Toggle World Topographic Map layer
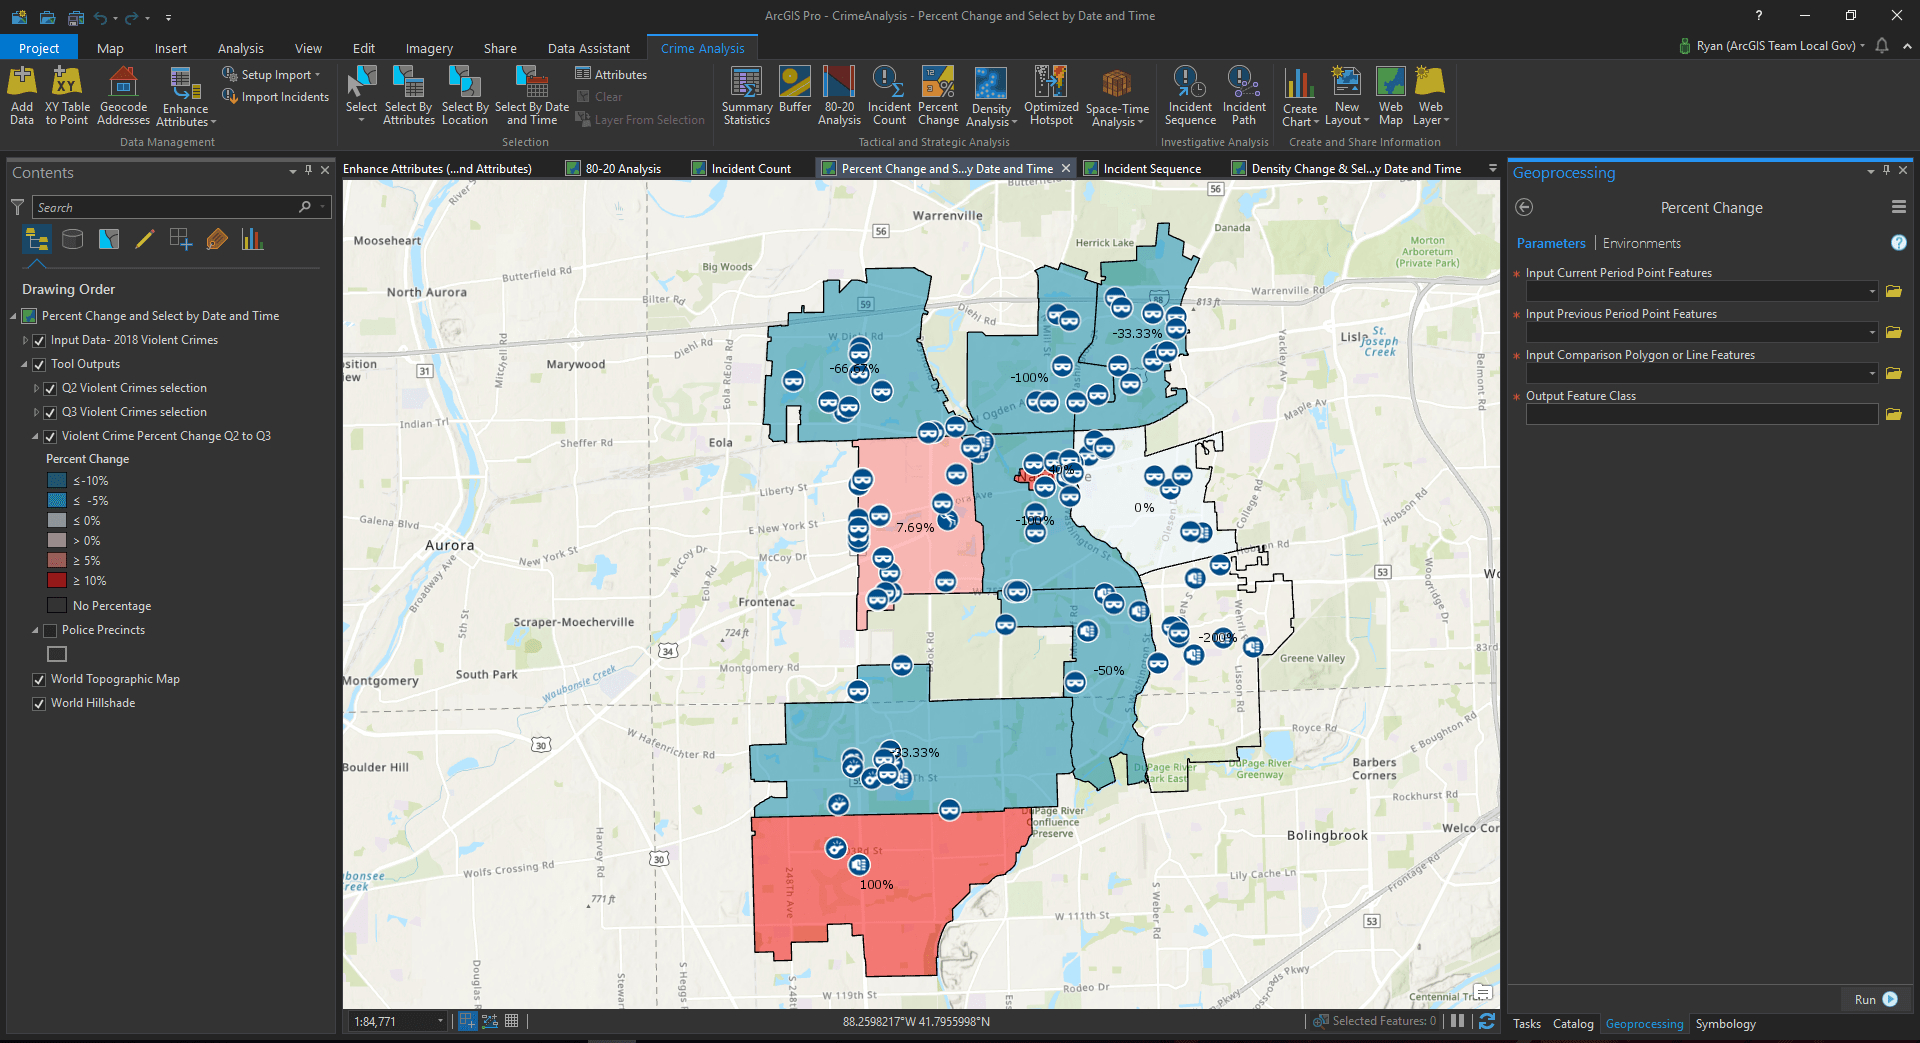Image resolution: width=1920 pixels, height=1043 pixels. [39, 679]
